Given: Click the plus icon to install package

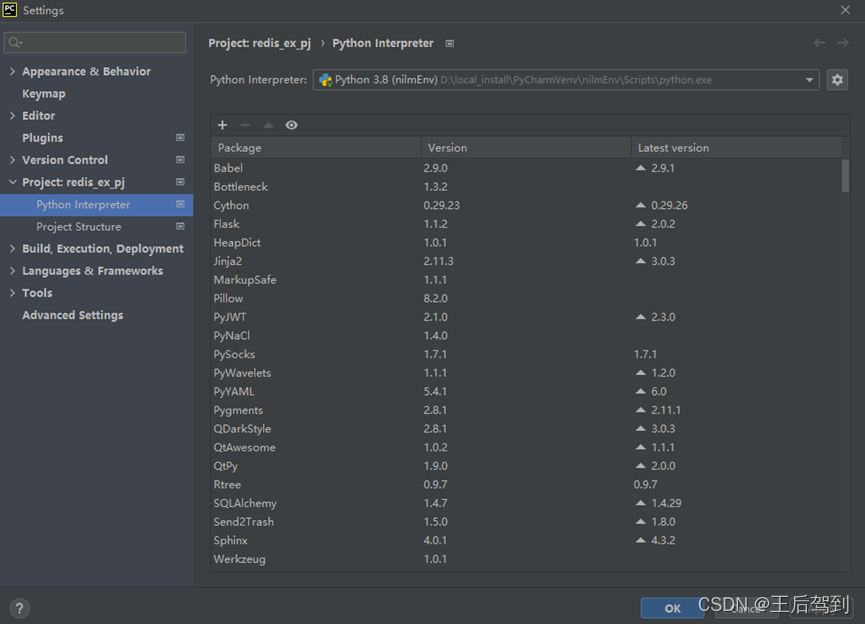Looking at the screenshot, I should 222,125.
